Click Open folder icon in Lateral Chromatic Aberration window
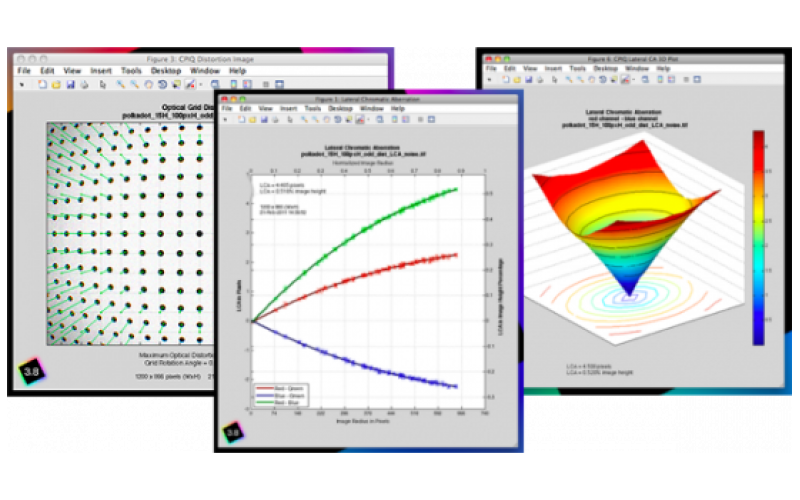Image resolution: width=800 pixels, height=500 pixels. [253, 119]
